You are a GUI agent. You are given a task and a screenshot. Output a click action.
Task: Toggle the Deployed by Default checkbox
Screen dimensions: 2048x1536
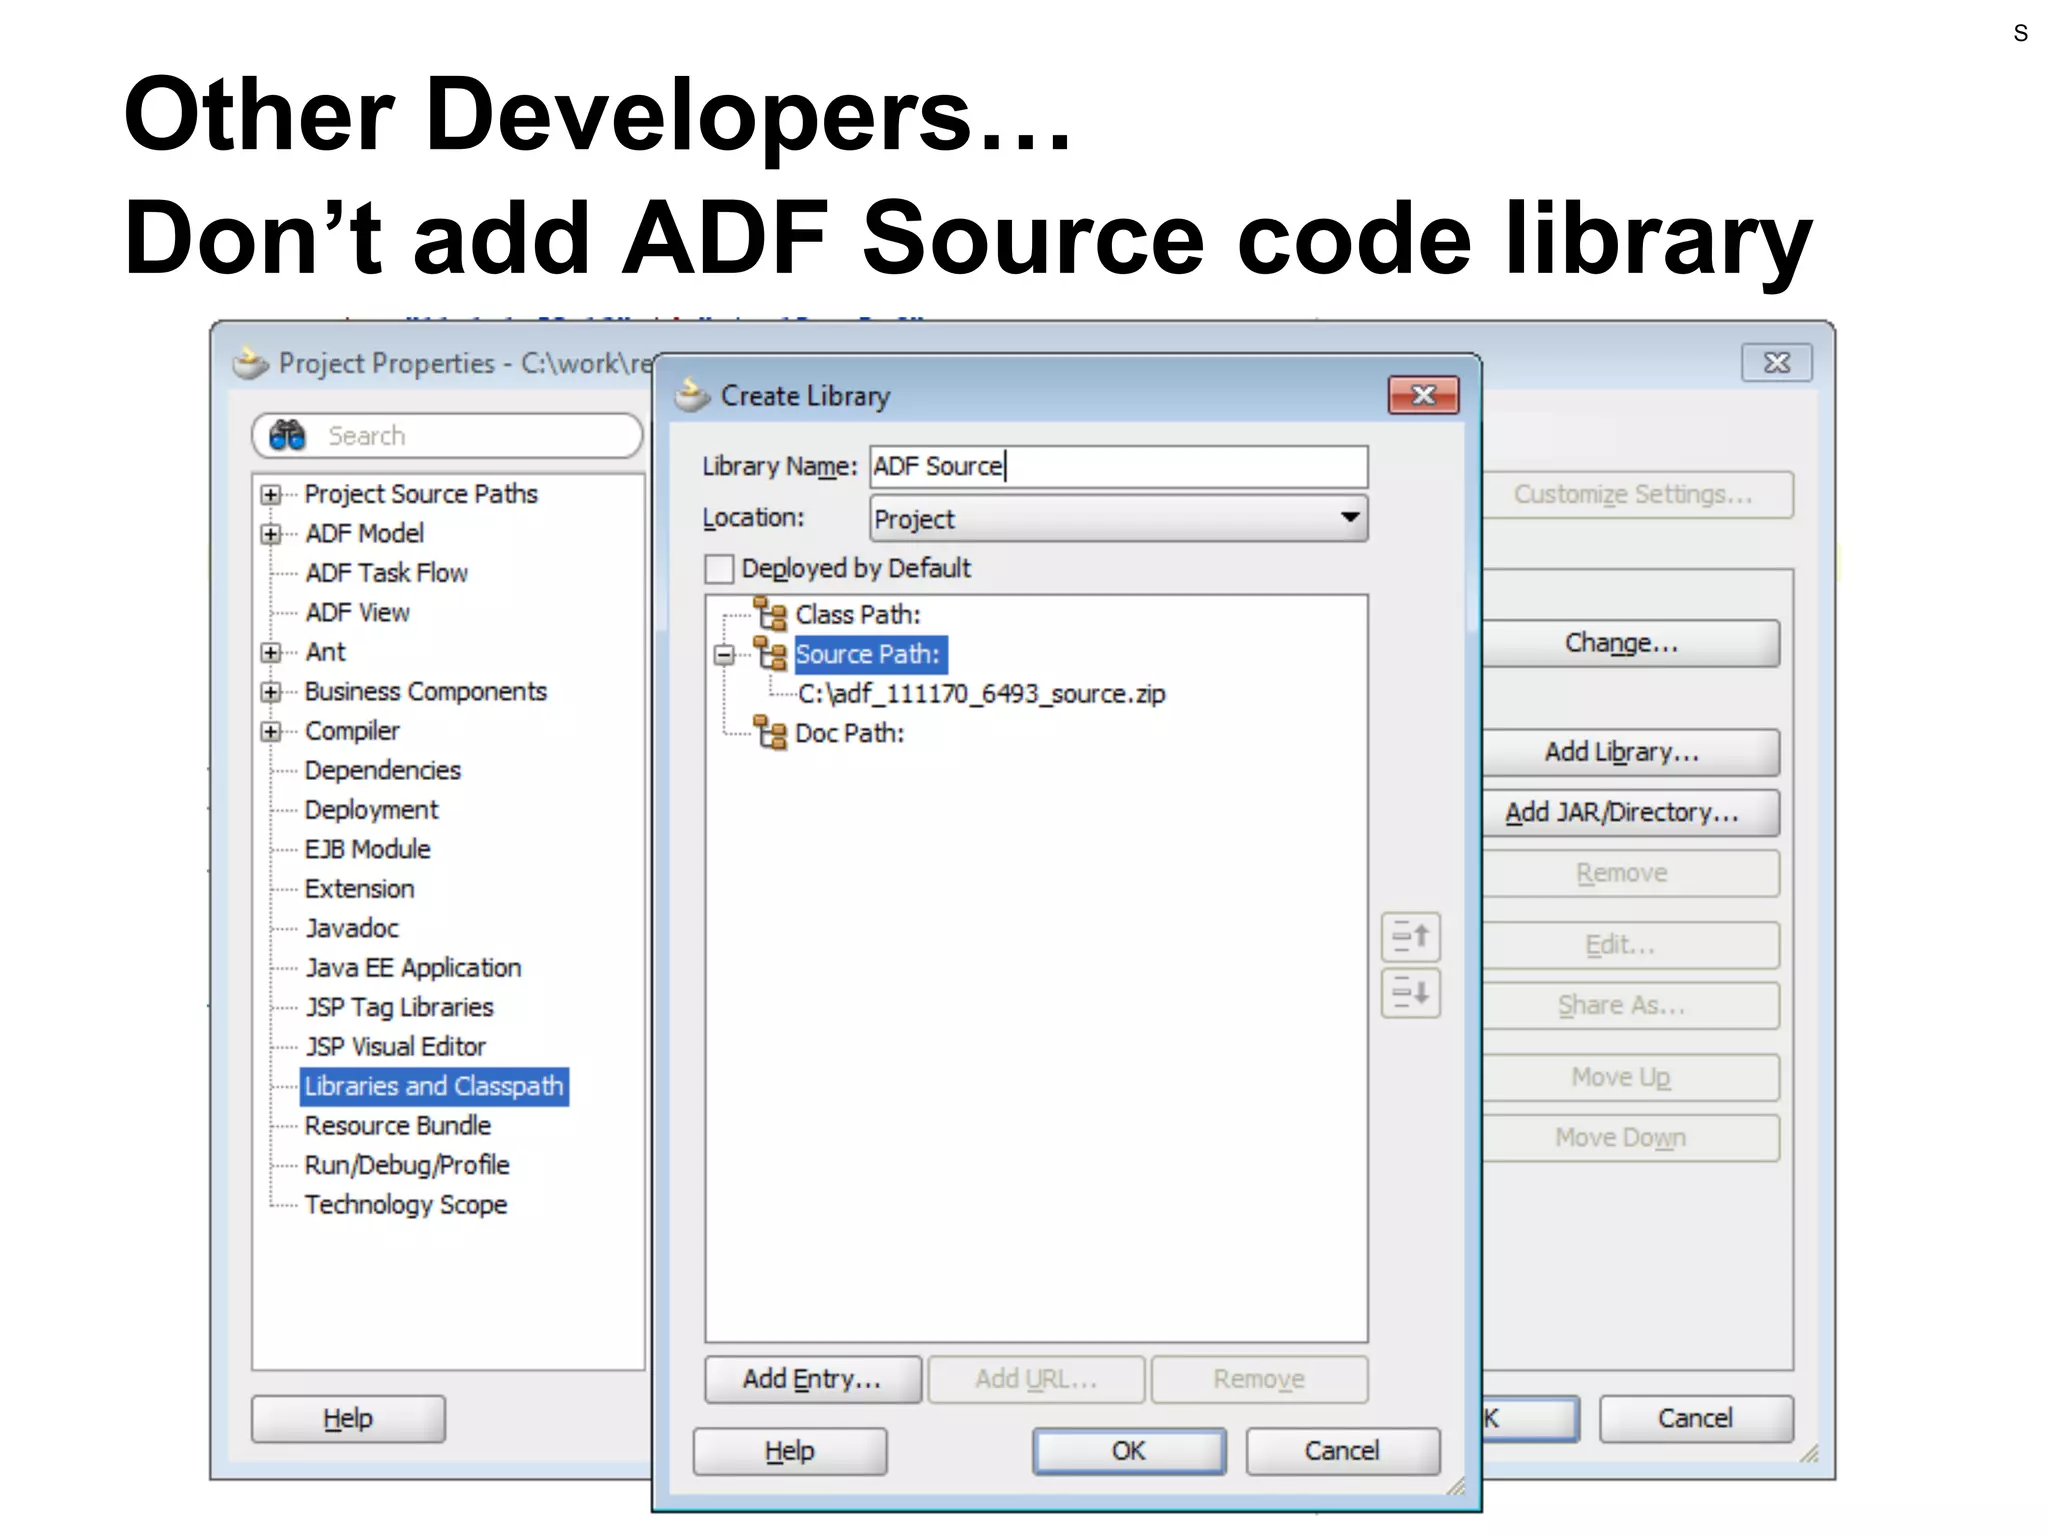click(719, 569)
